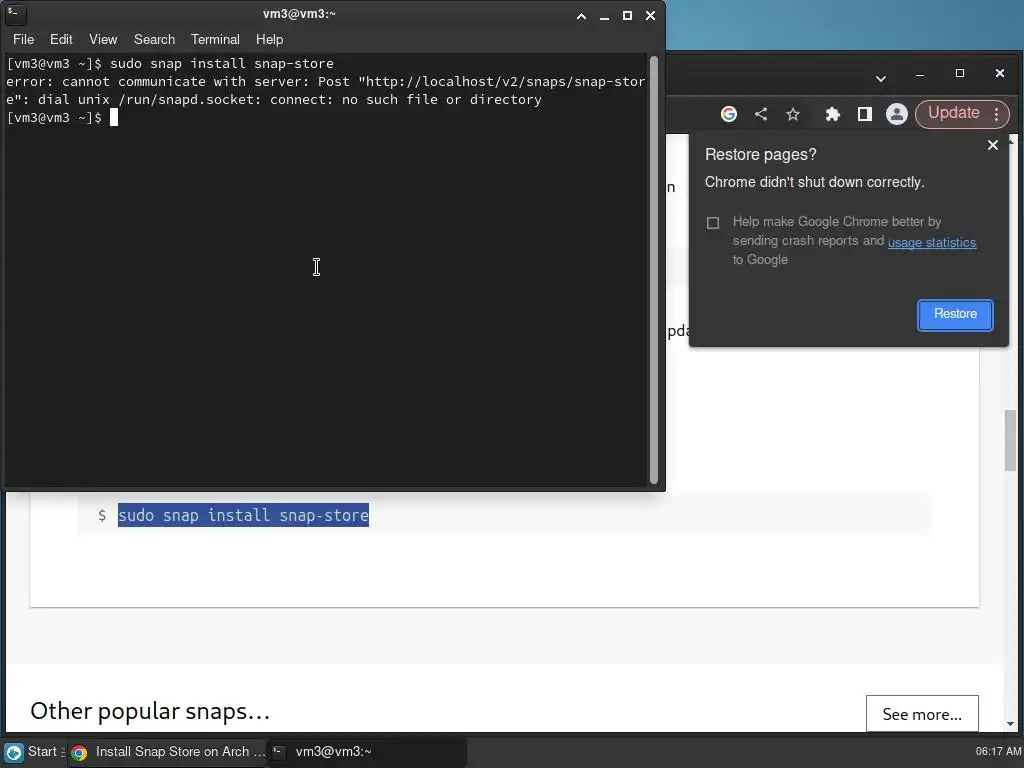The width and height of the screenshot is (1024, 768).
Task: Tick the send crash reports checkbox
Action: [x=713, y=223]
